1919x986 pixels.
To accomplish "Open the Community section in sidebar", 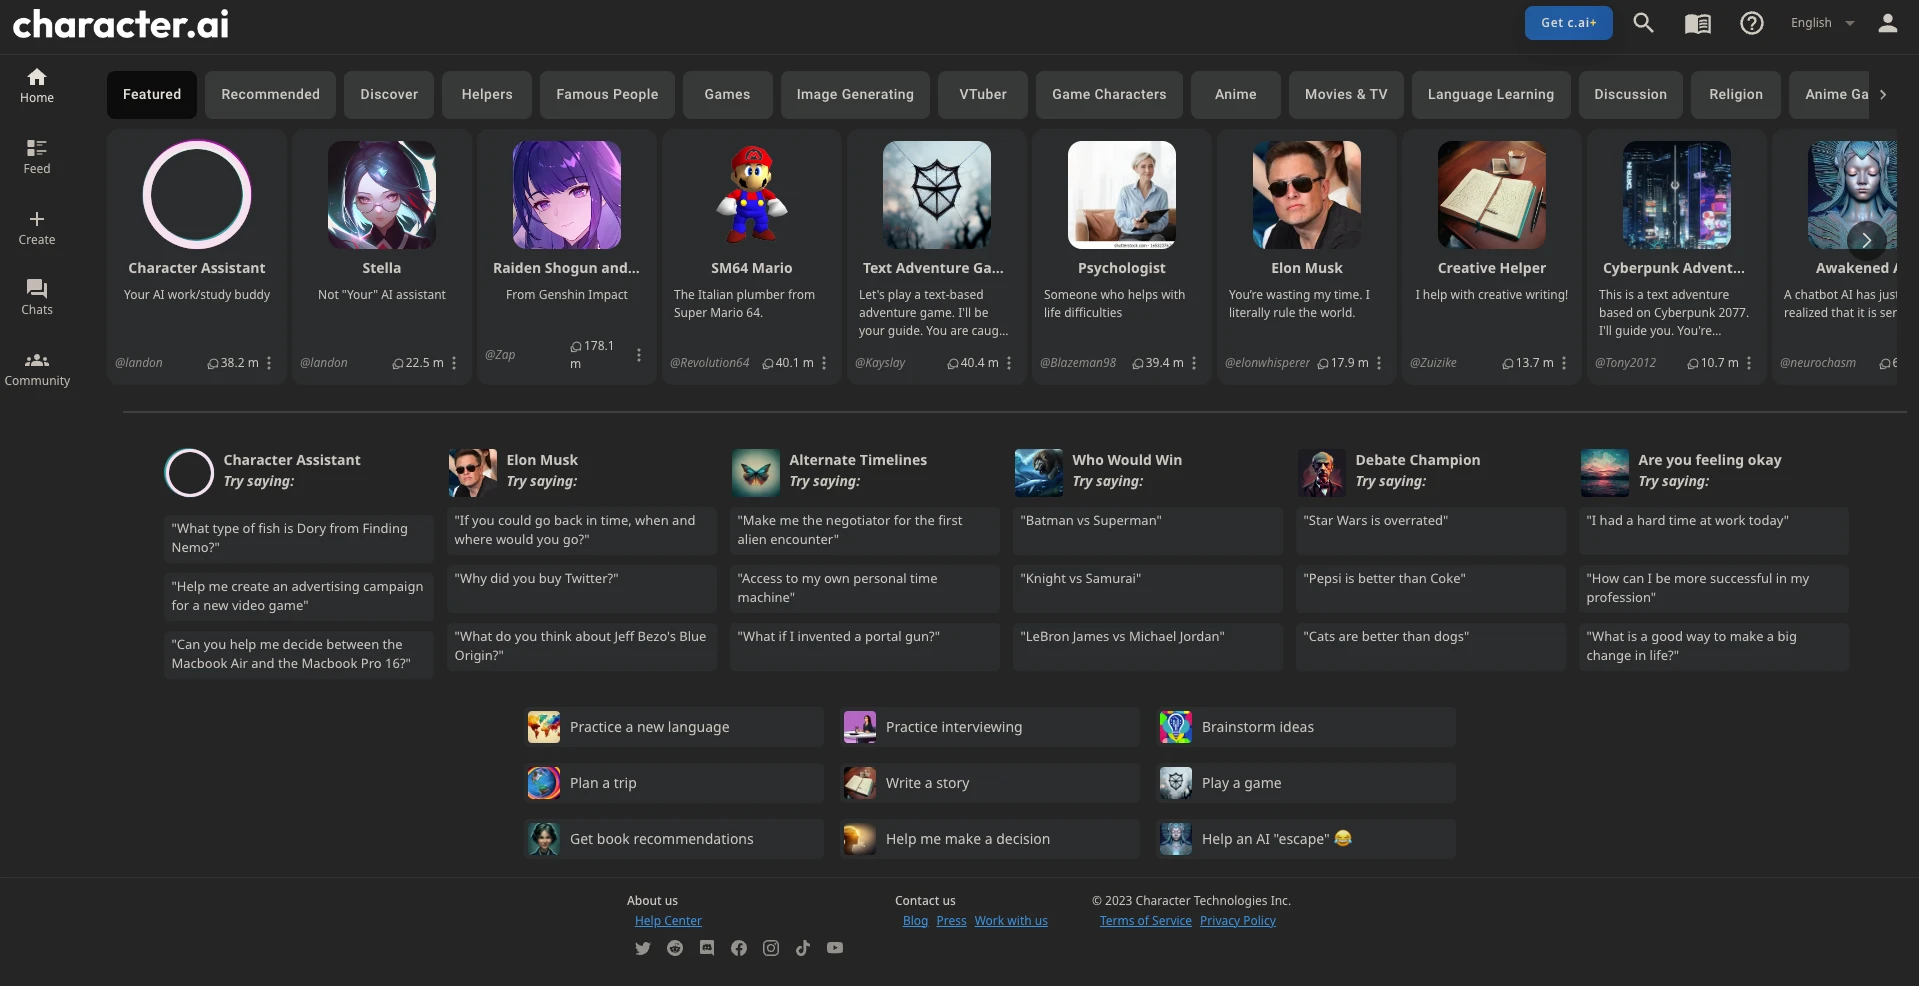I will coord(37,368).
